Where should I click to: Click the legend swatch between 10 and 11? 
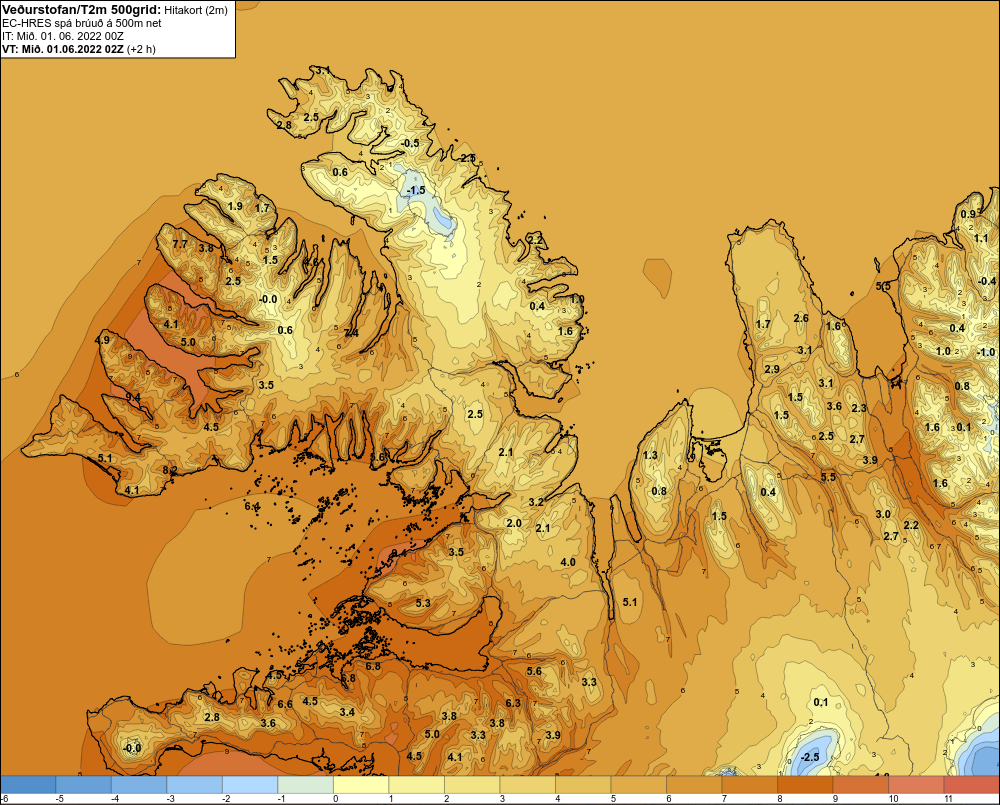click(916, 784)
